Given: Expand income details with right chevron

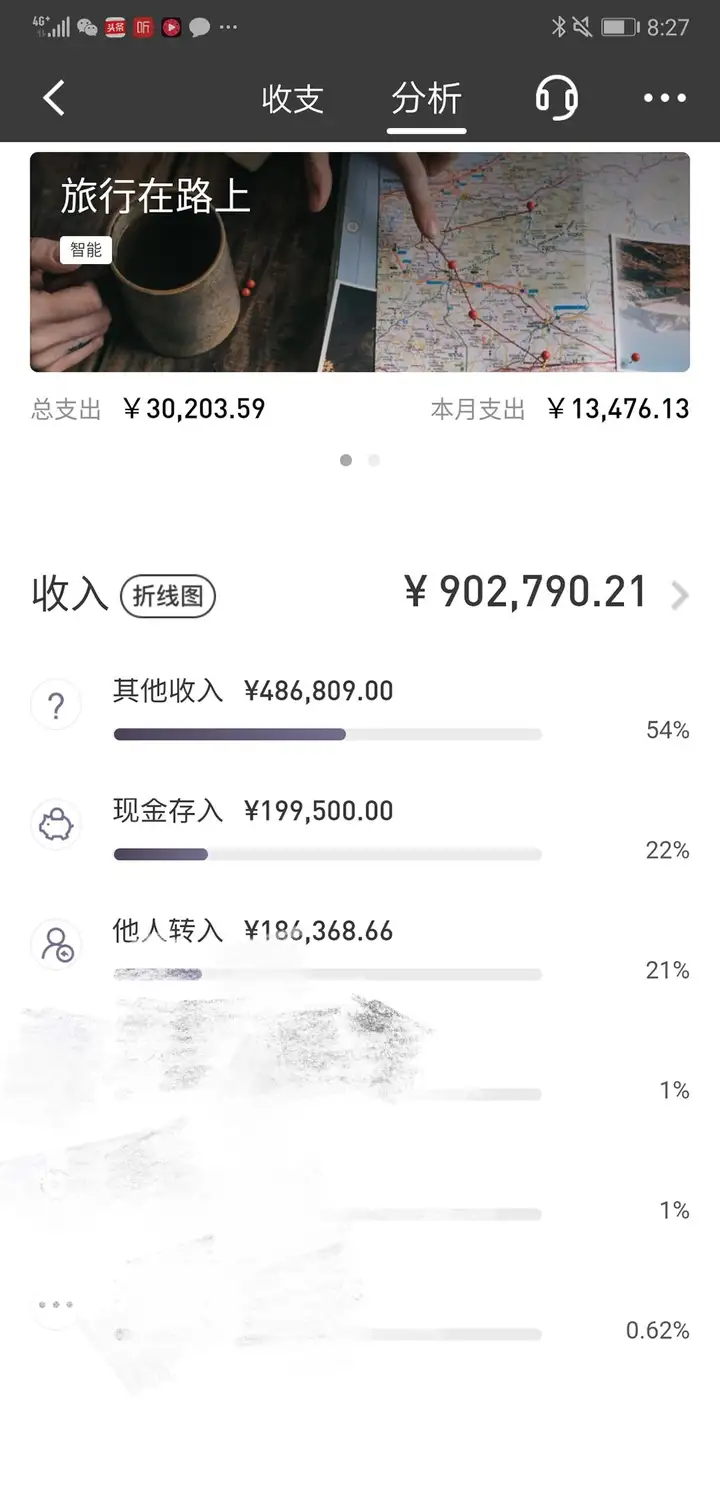Looking at the screenshot, I should (680, 597).
